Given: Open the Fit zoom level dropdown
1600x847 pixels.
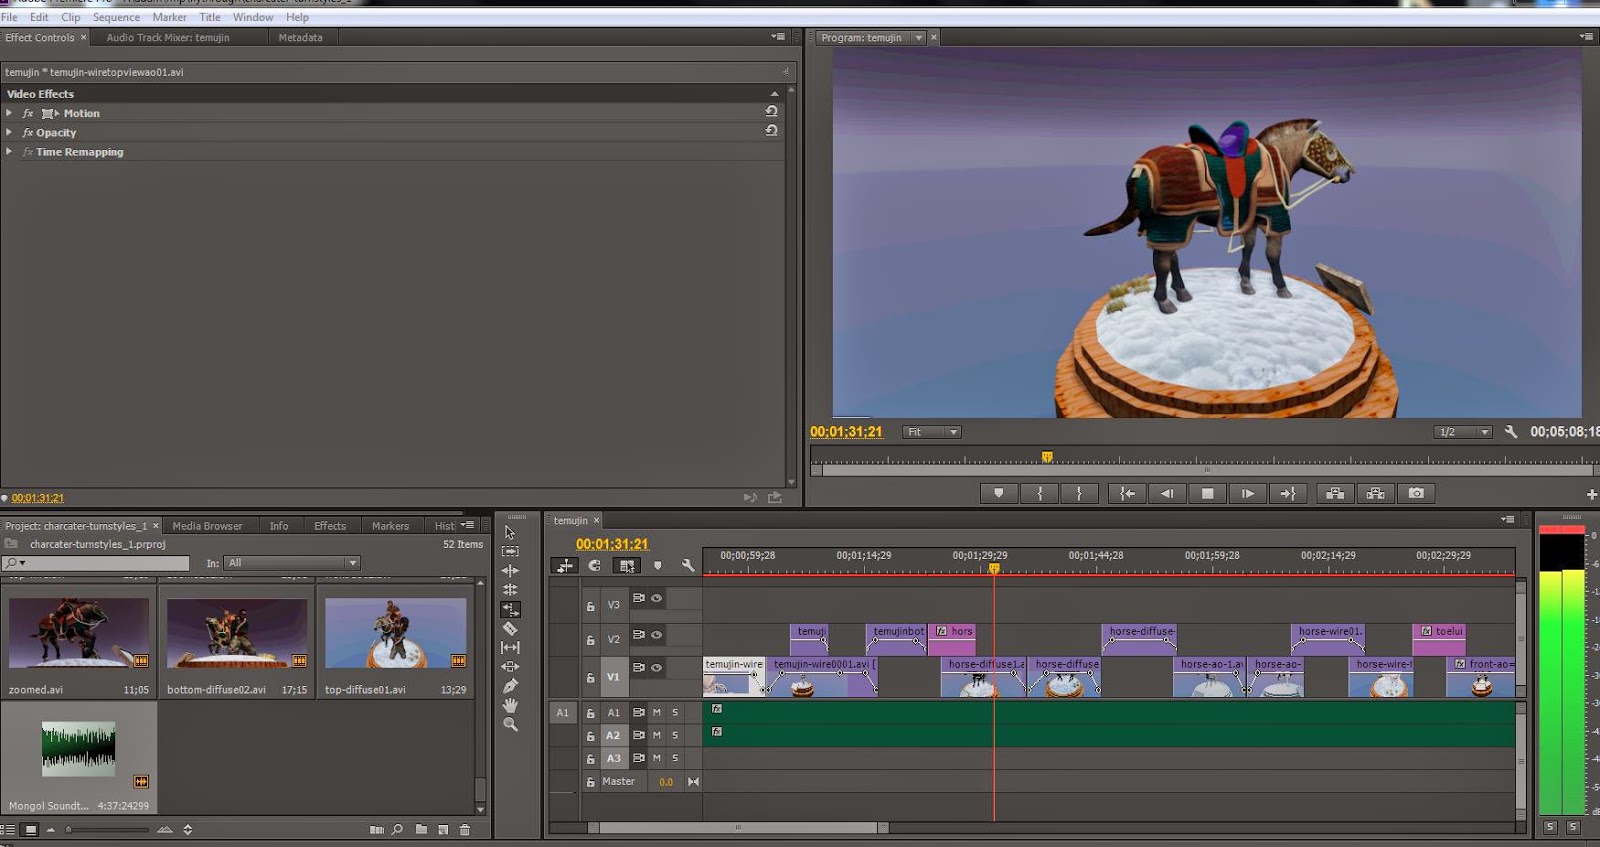Looking at the screenshot, I should pyautogui.click(x=932, y=432).
